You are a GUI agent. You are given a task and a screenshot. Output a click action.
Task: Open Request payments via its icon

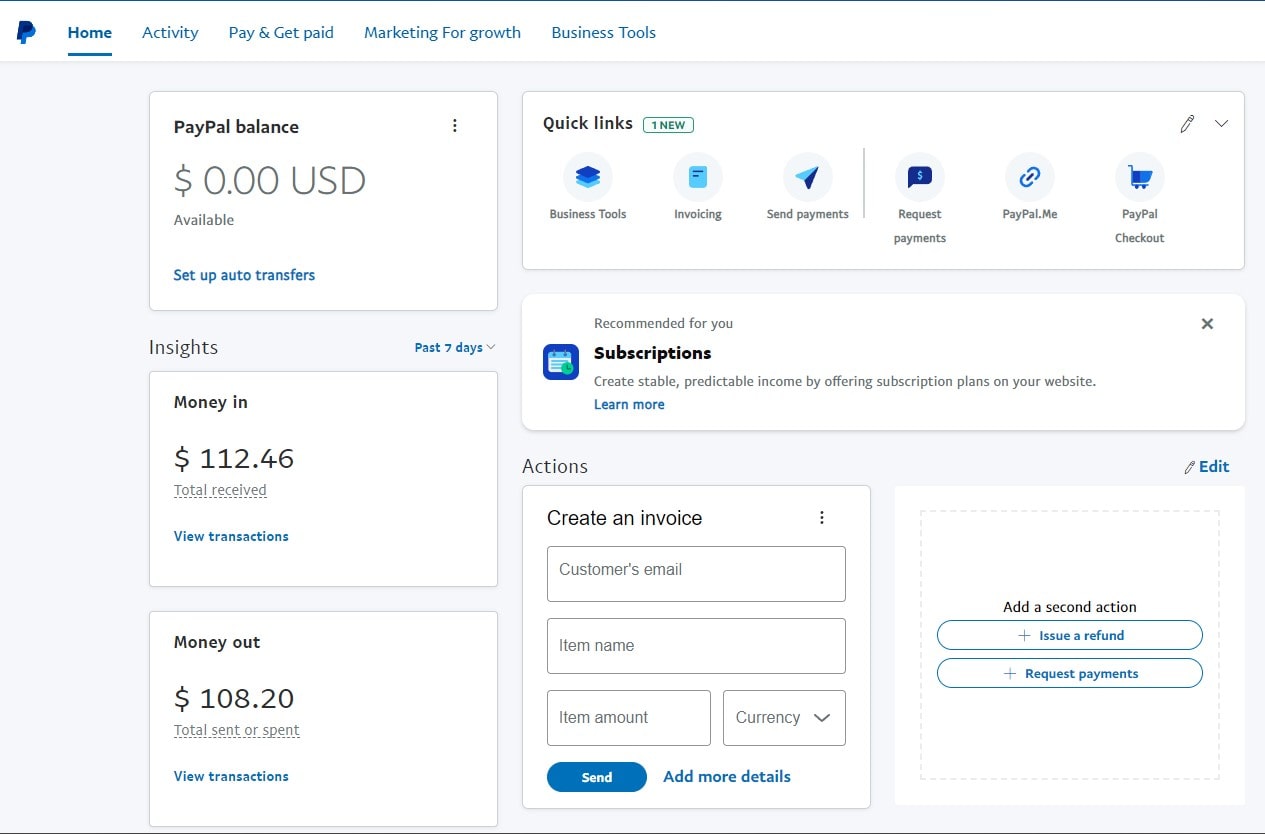(919, 178)
